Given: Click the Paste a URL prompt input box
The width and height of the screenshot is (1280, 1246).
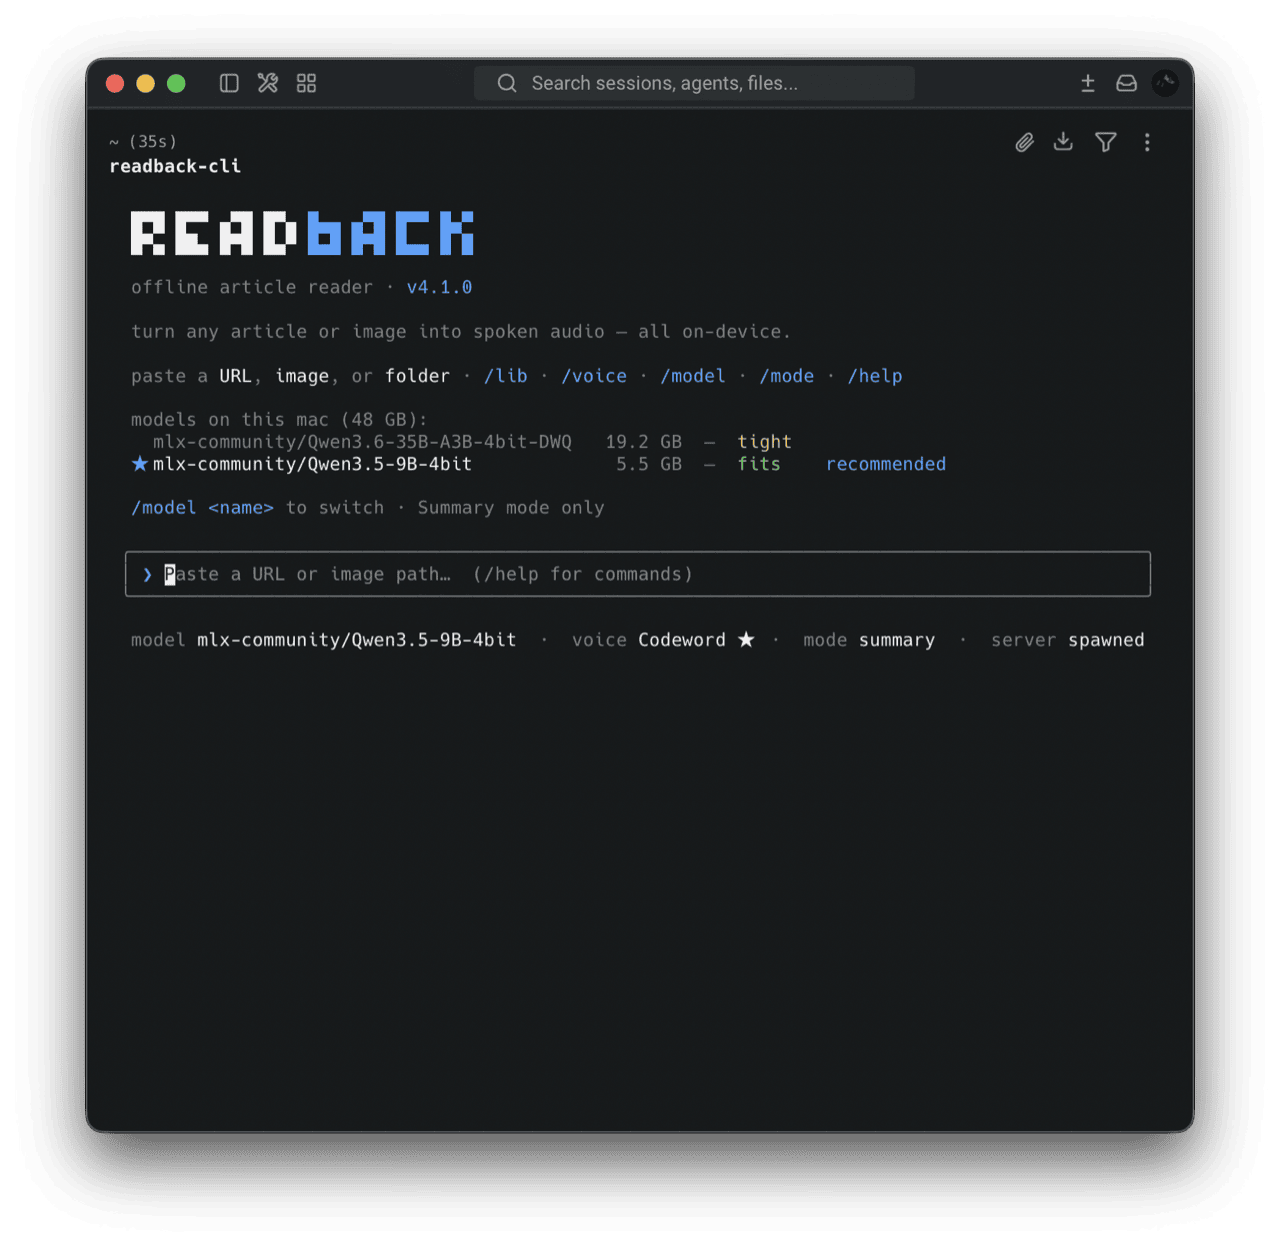Looking at the screenshot, I should pyautogui.click(x=638, y=574).
